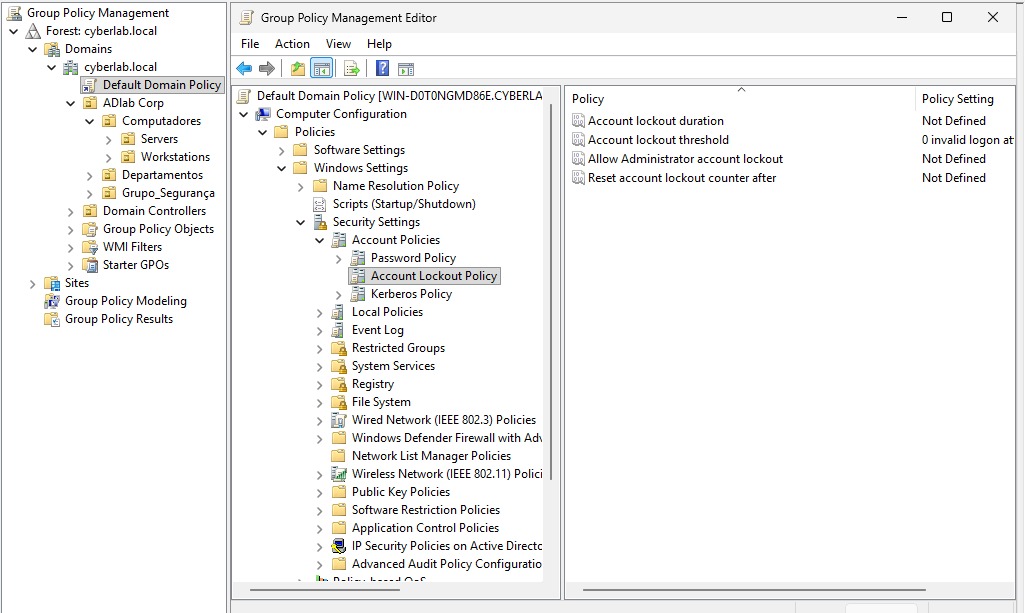
Task: Click the Password Policy node icon
Action: click(x=358, y=258)
